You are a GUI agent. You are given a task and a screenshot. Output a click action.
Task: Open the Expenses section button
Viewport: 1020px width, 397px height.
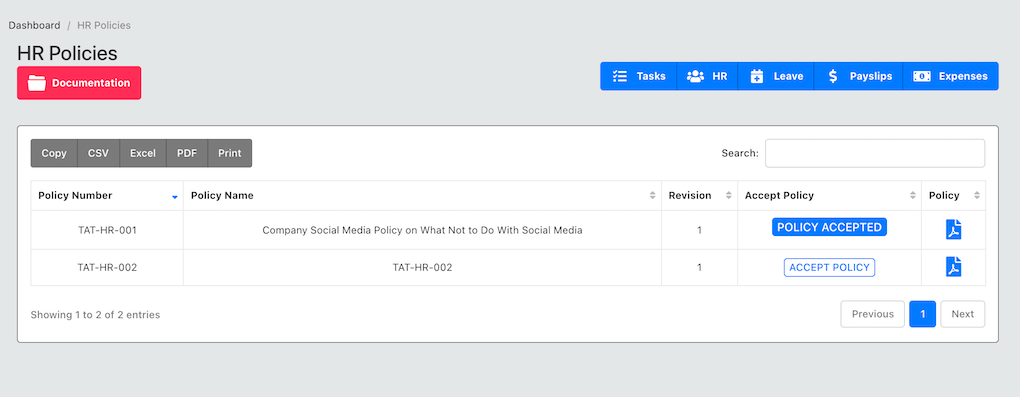[x=950, y=76]
